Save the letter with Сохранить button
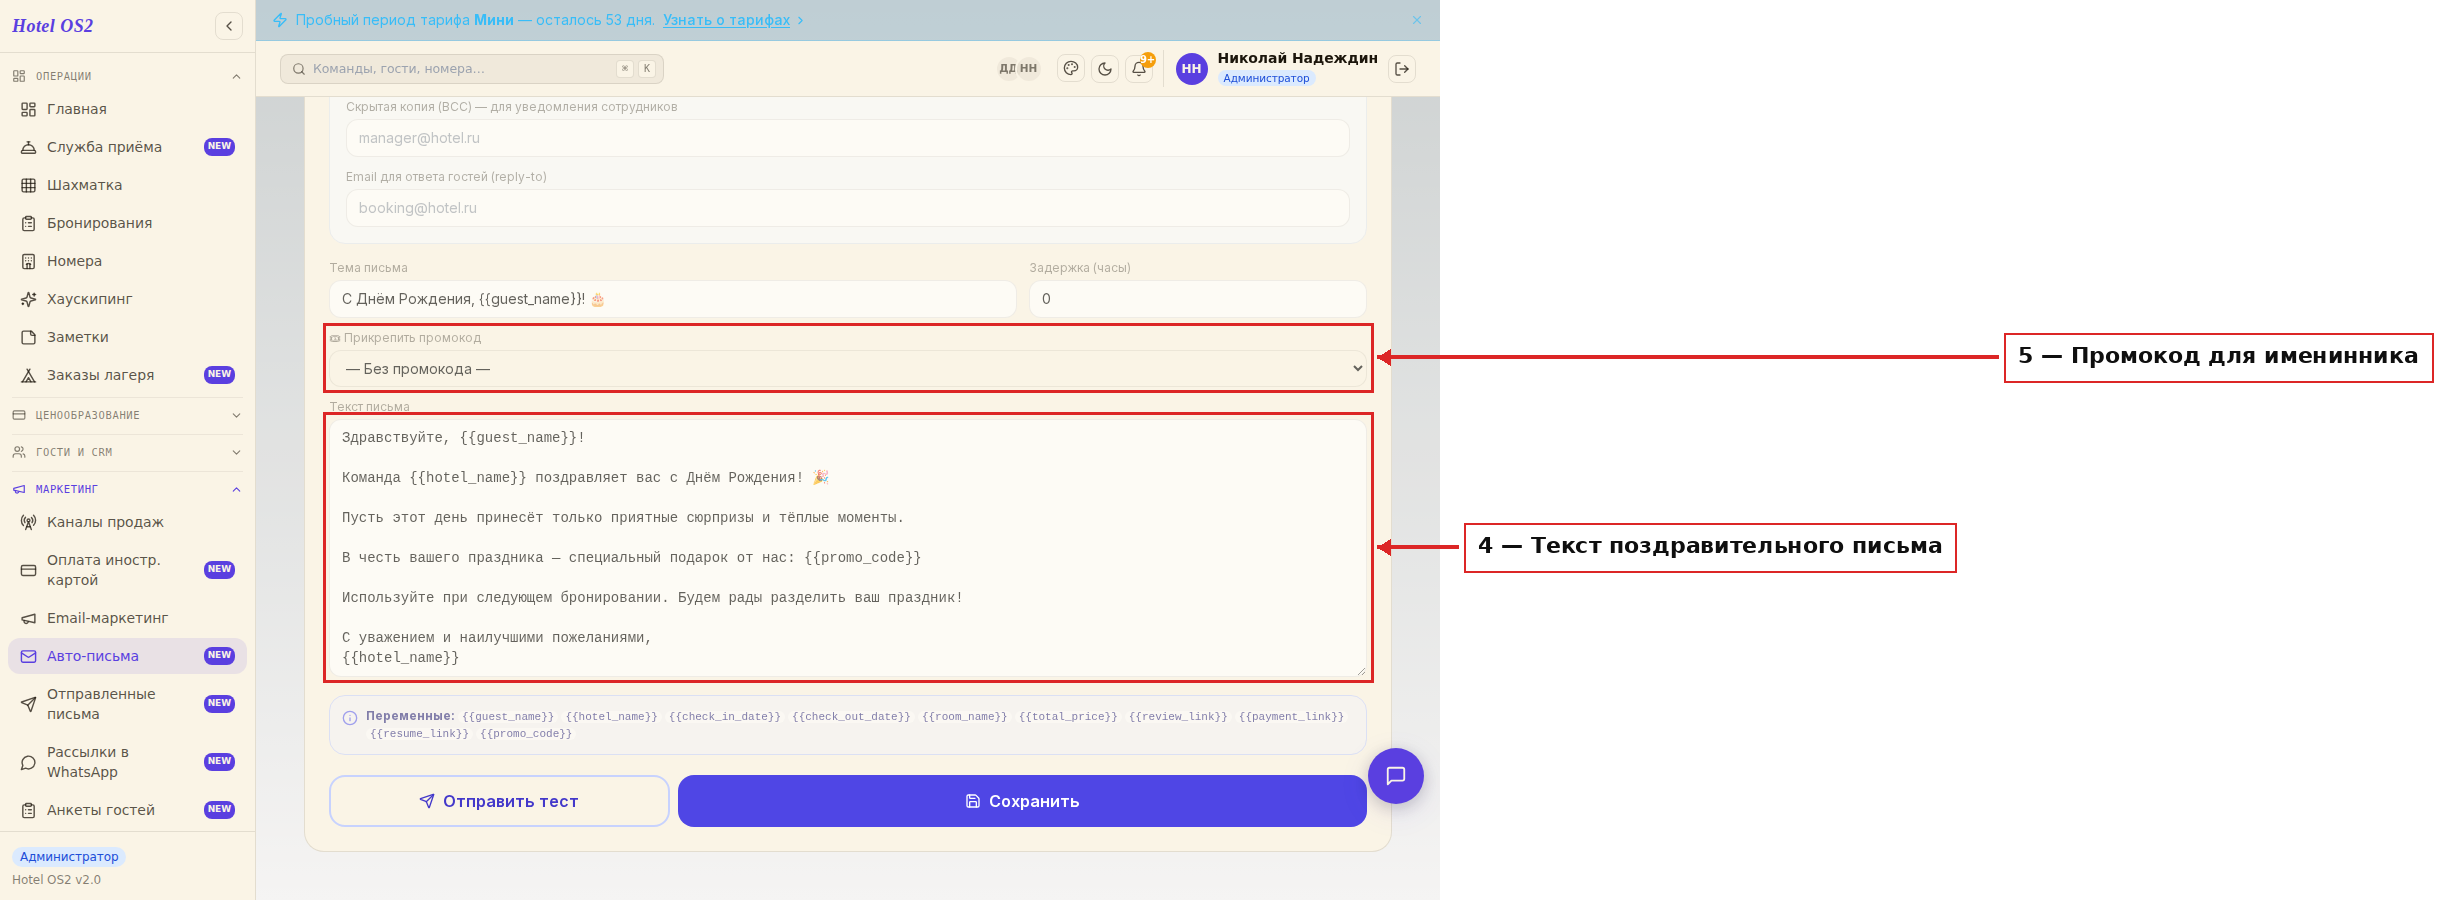Image resolution: width=2457 pixels, height=900 pixels. (x=1022, y=801)
